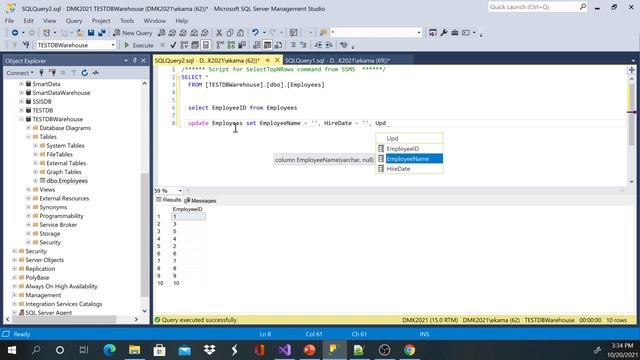The height and width of the screenshot is (360, 640).
Task: Expand the SmartData database node
Action: click(21, 84)
